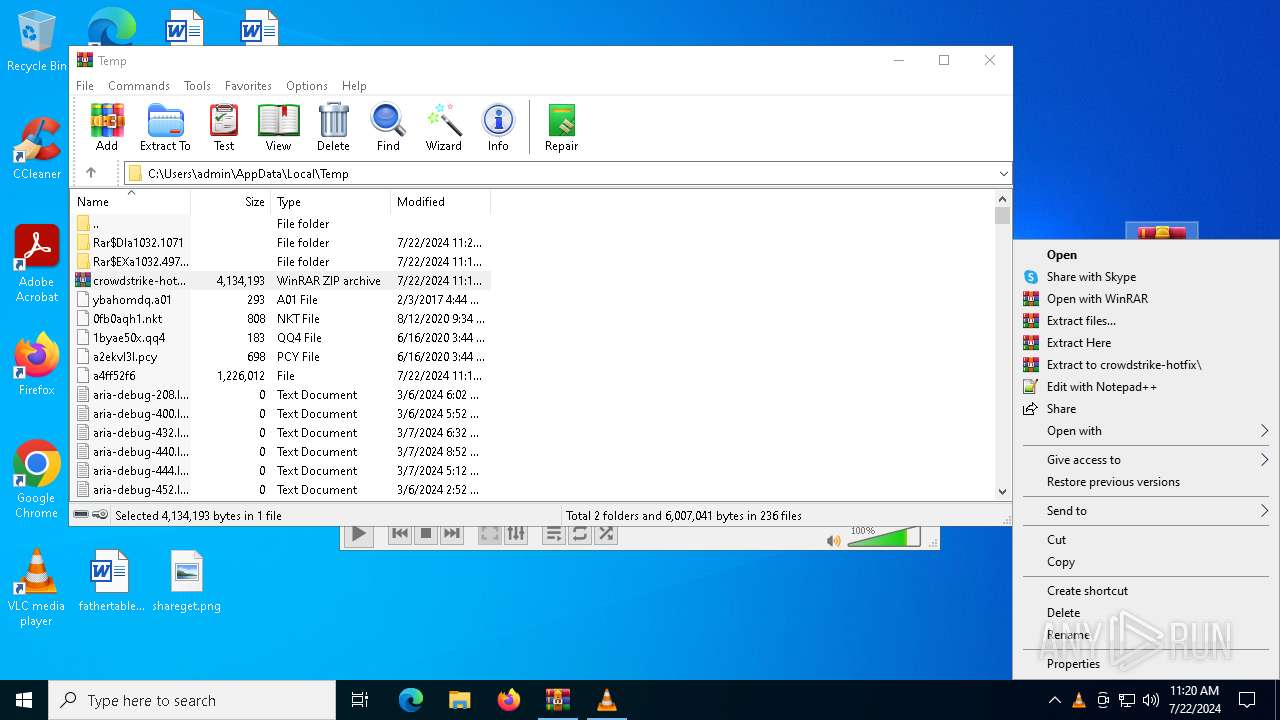Viewport: 1280px width, 720px height.
Task: Toggle the VLC playlist button
Action: (x=554, y=534)
